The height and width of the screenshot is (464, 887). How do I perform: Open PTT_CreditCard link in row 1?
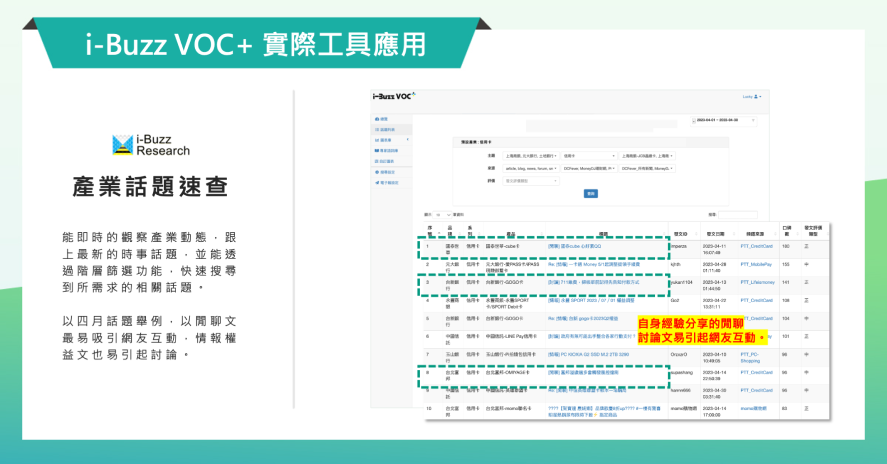(756, 246)
